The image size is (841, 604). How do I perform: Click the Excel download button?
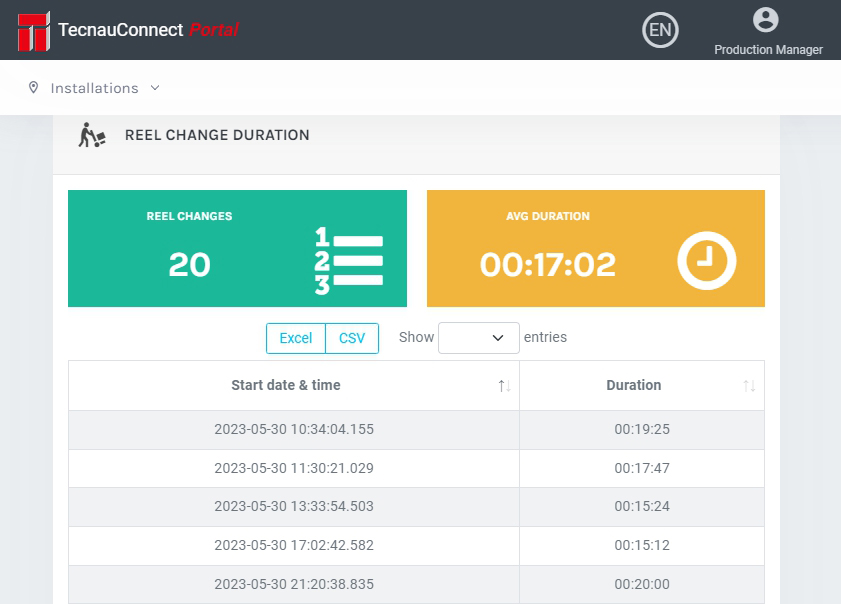[296, 338]
